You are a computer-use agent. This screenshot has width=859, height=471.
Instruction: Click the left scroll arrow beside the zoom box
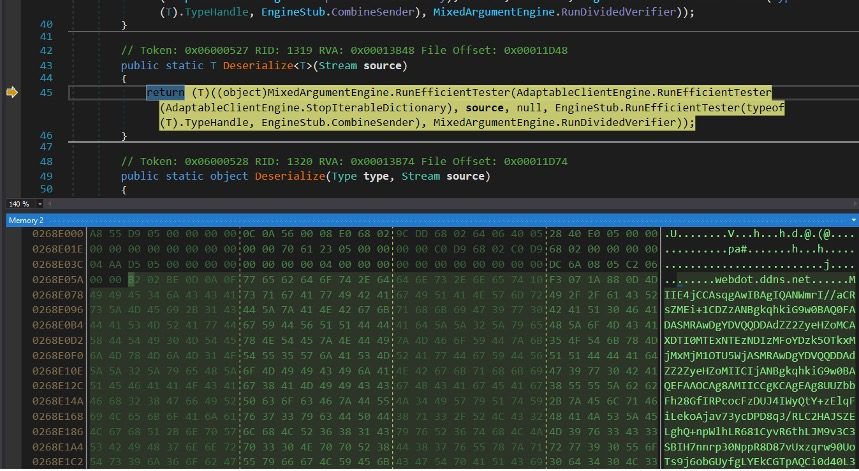click(x=48, y=204)
